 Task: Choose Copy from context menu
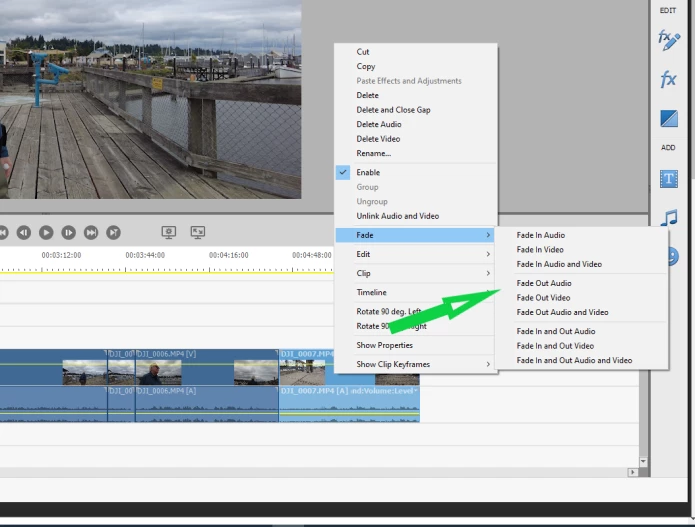coord(366,66)
